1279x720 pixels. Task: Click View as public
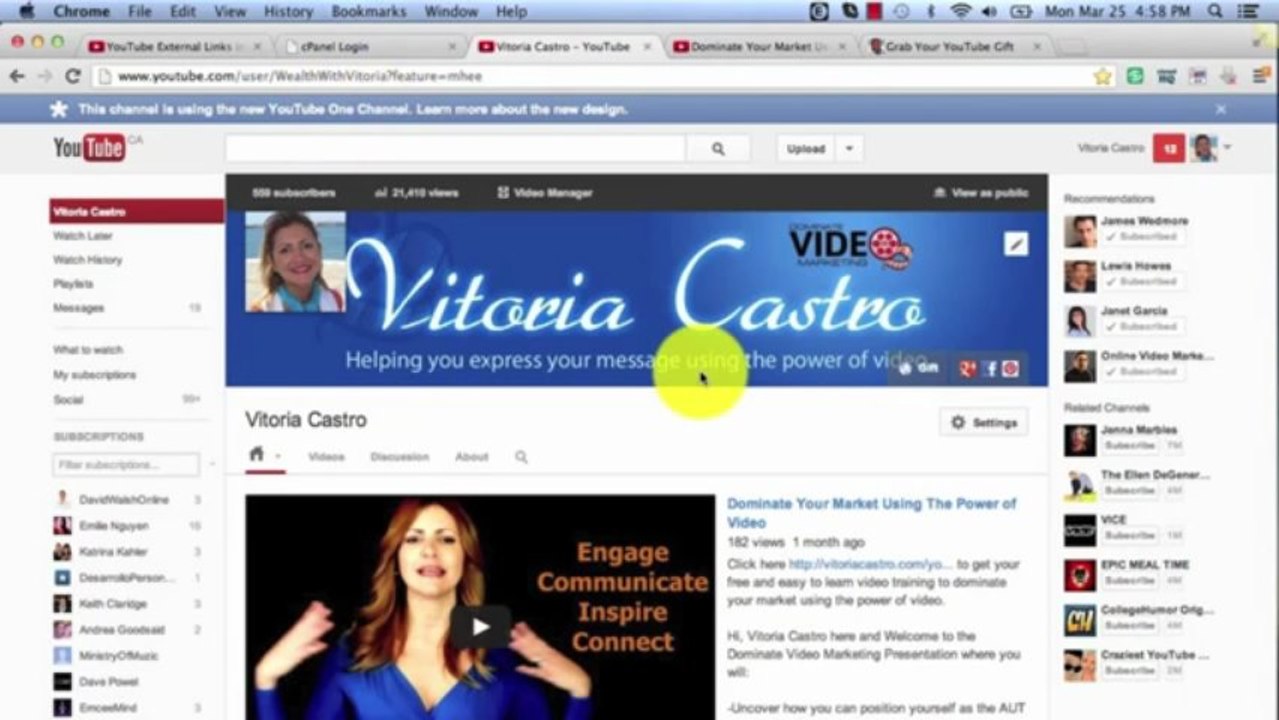coord(981,193)
